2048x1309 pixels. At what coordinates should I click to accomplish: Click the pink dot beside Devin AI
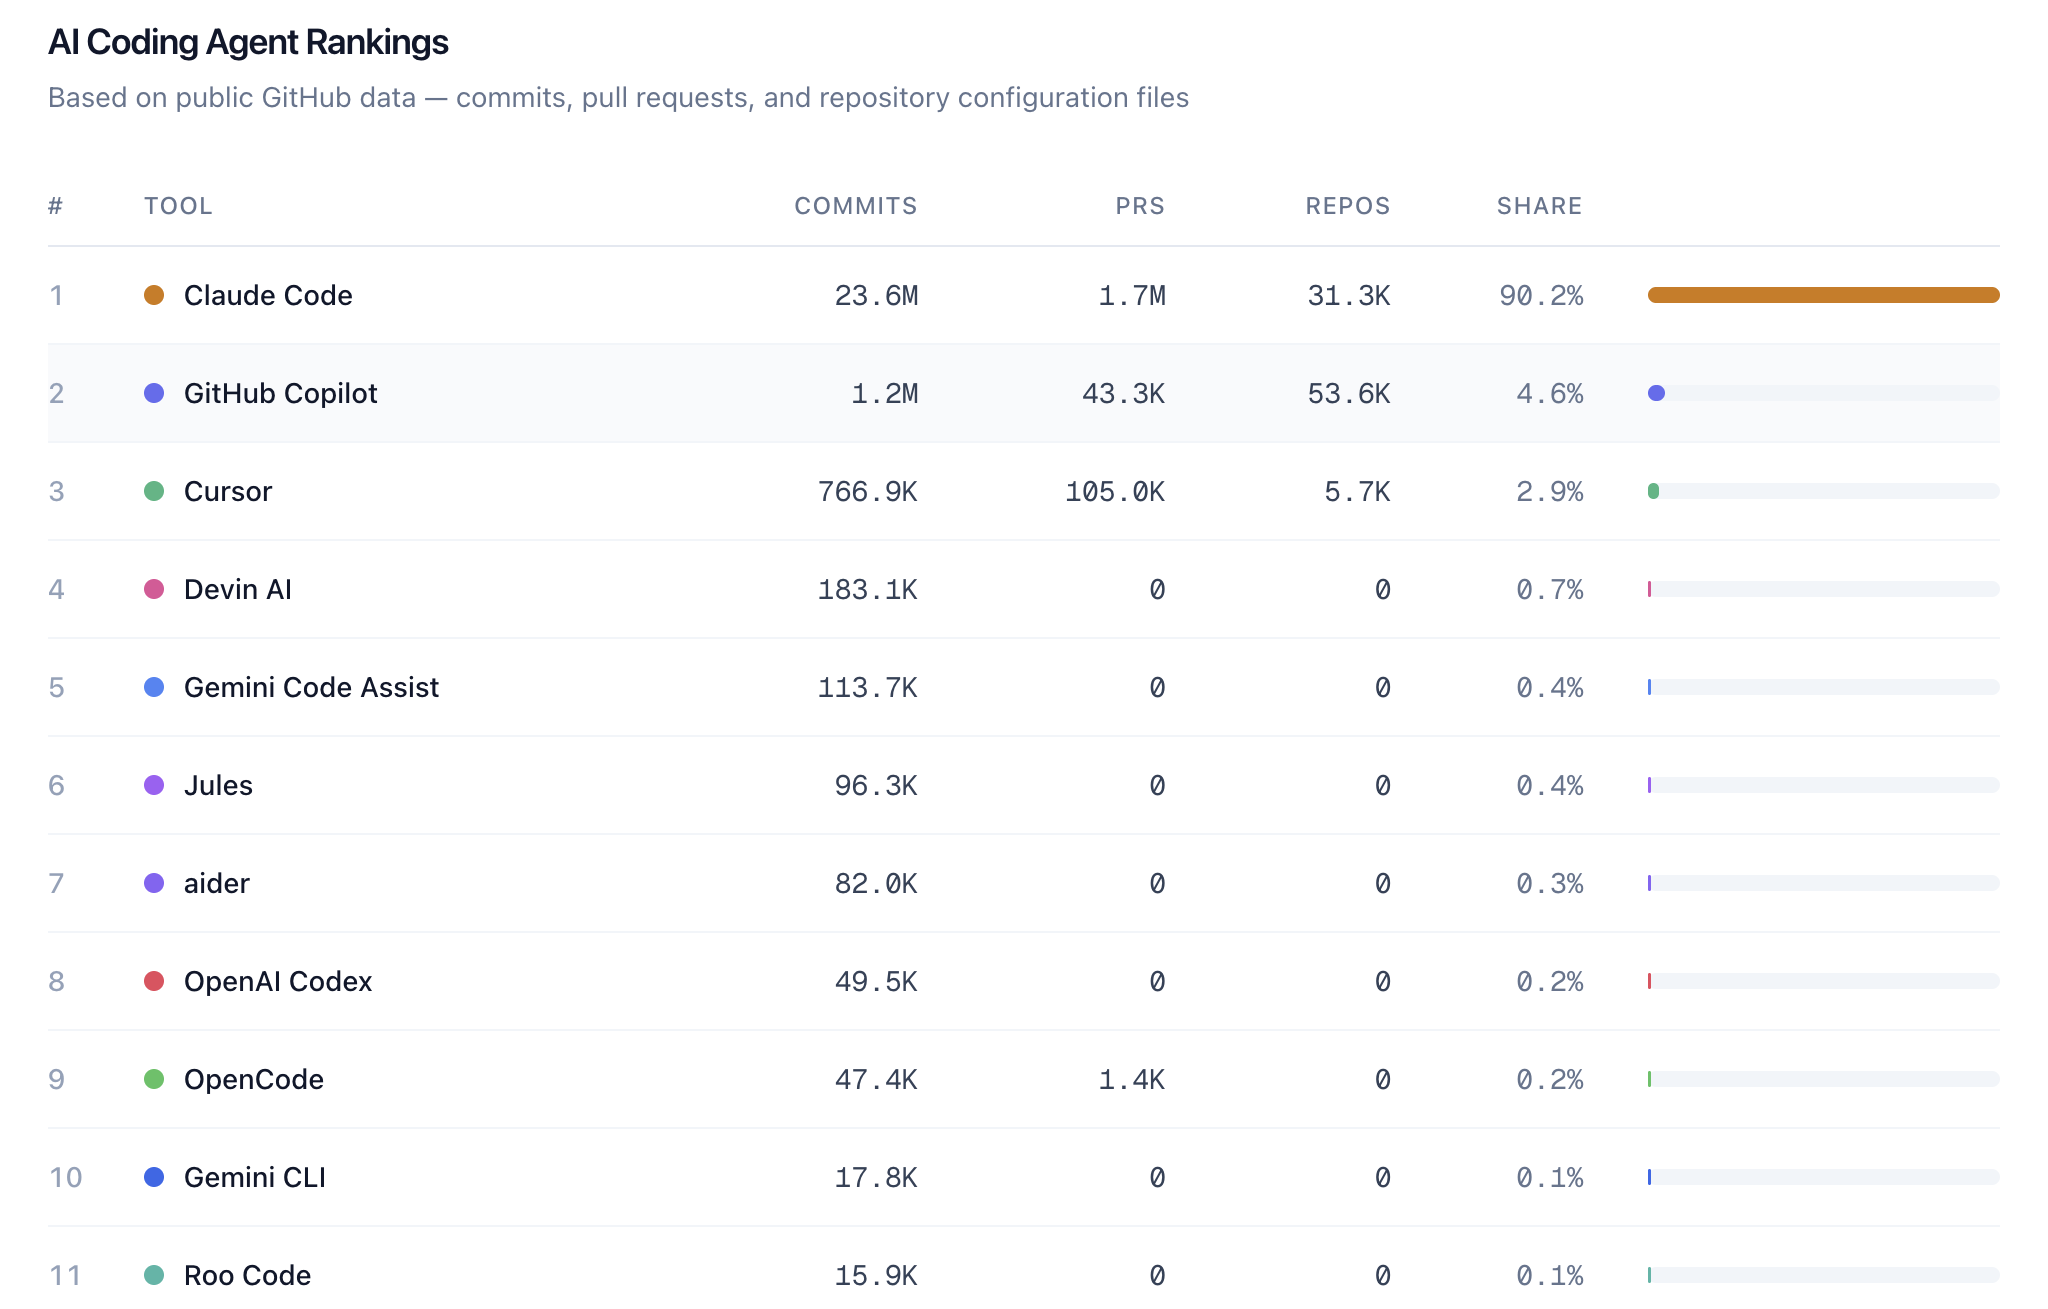(154, 589)
